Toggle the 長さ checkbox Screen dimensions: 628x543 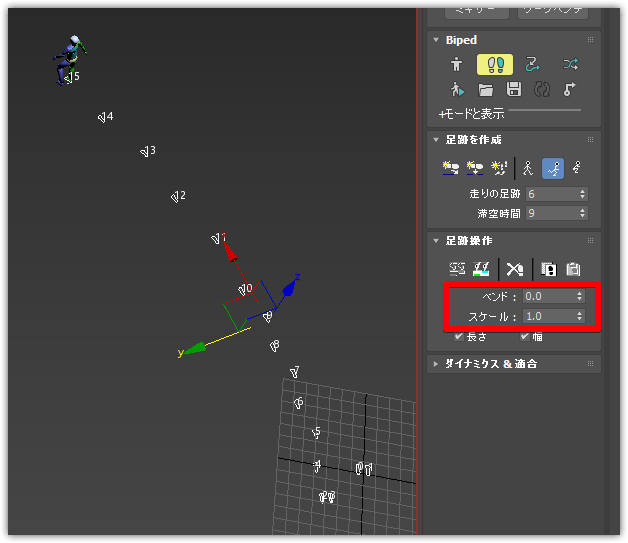pos(459,337)
